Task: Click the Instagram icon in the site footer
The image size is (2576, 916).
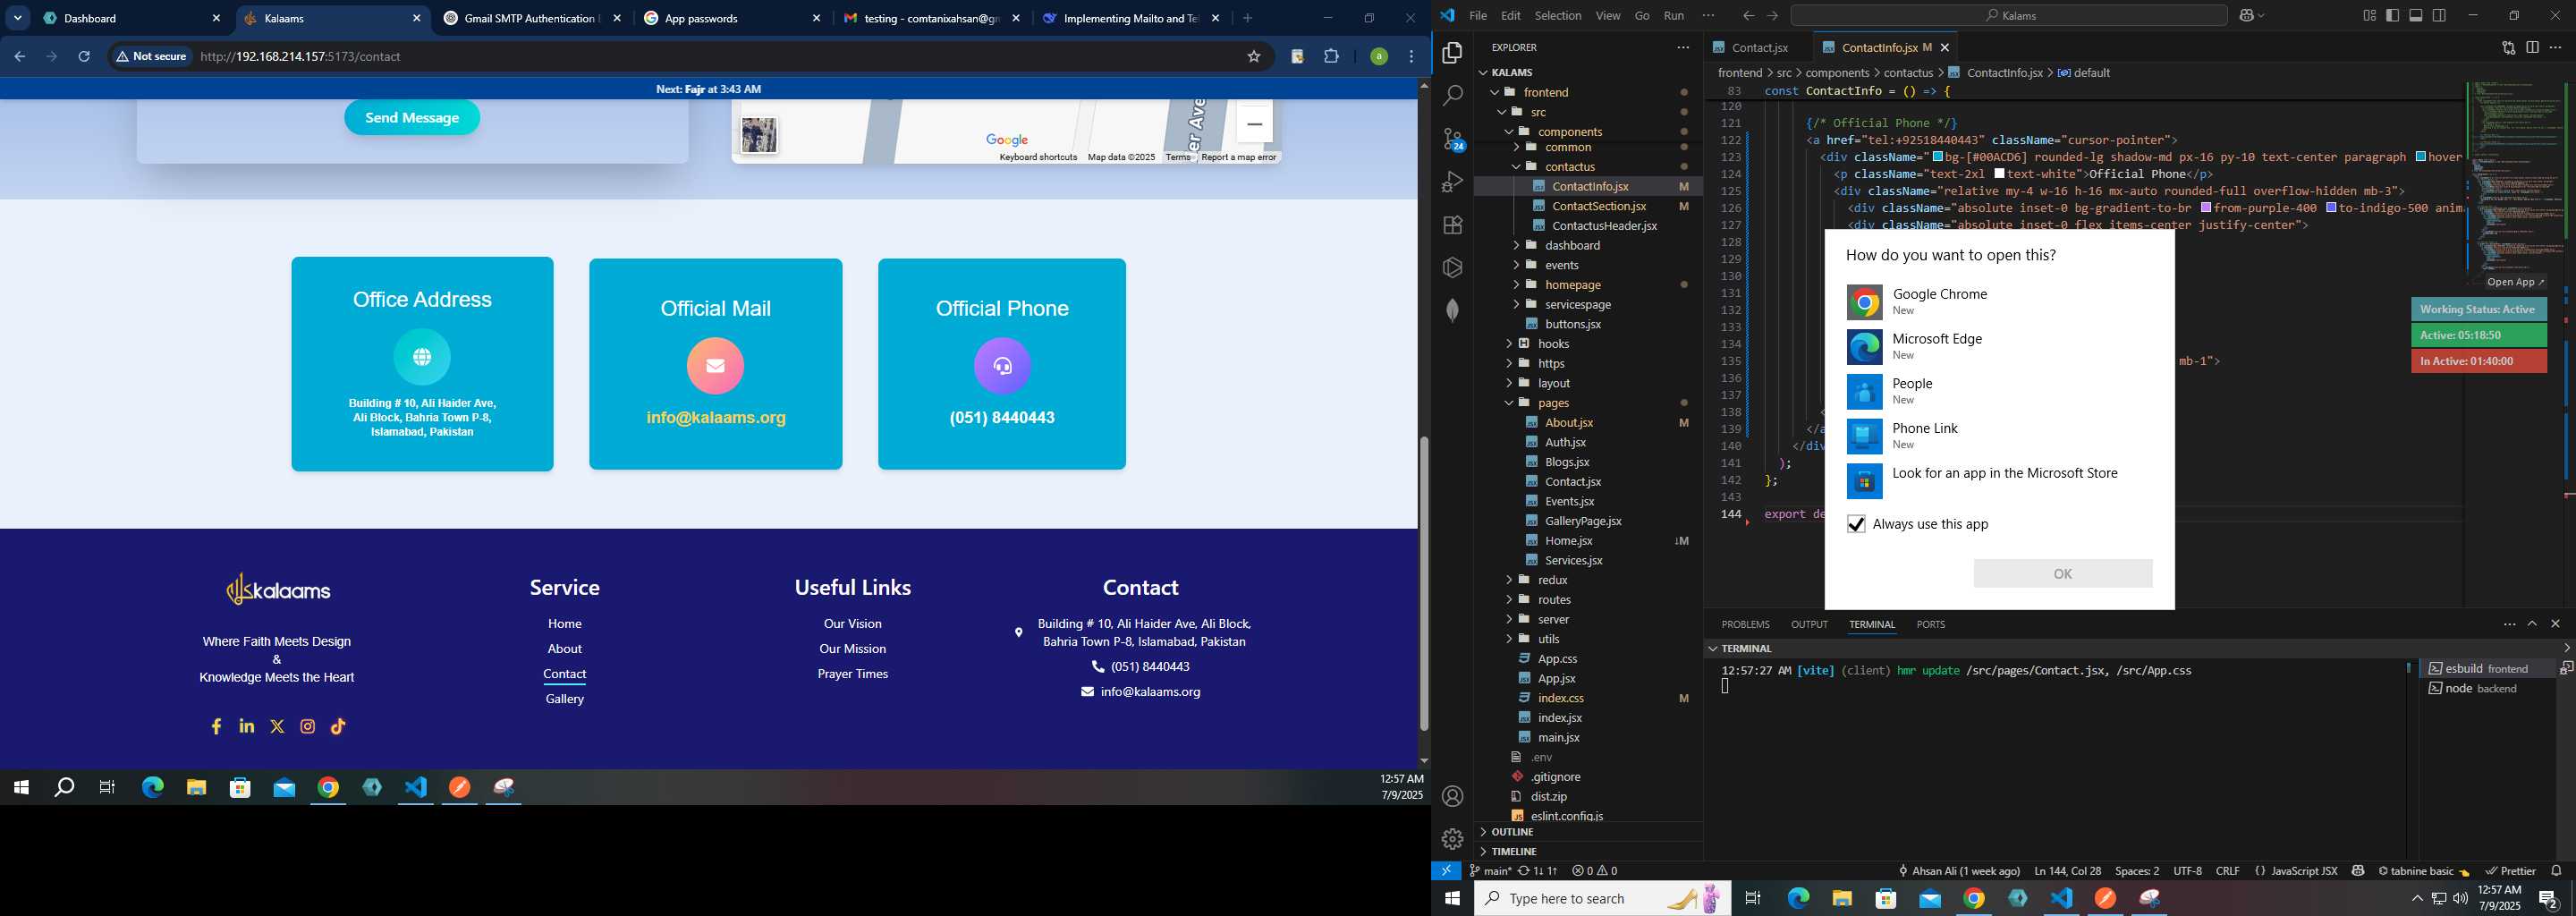Action: (x=308, y=727)
